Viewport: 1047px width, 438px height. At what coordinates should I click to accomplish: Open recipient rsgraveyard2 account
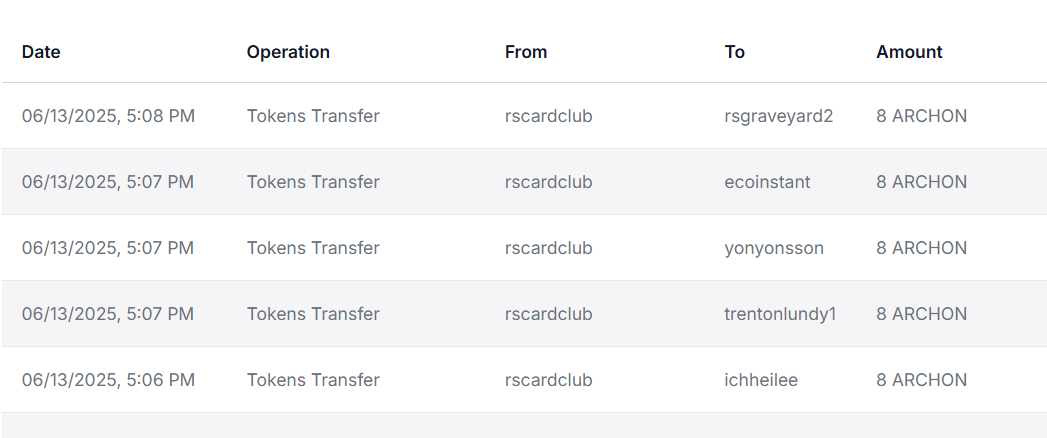coord(779,116)
